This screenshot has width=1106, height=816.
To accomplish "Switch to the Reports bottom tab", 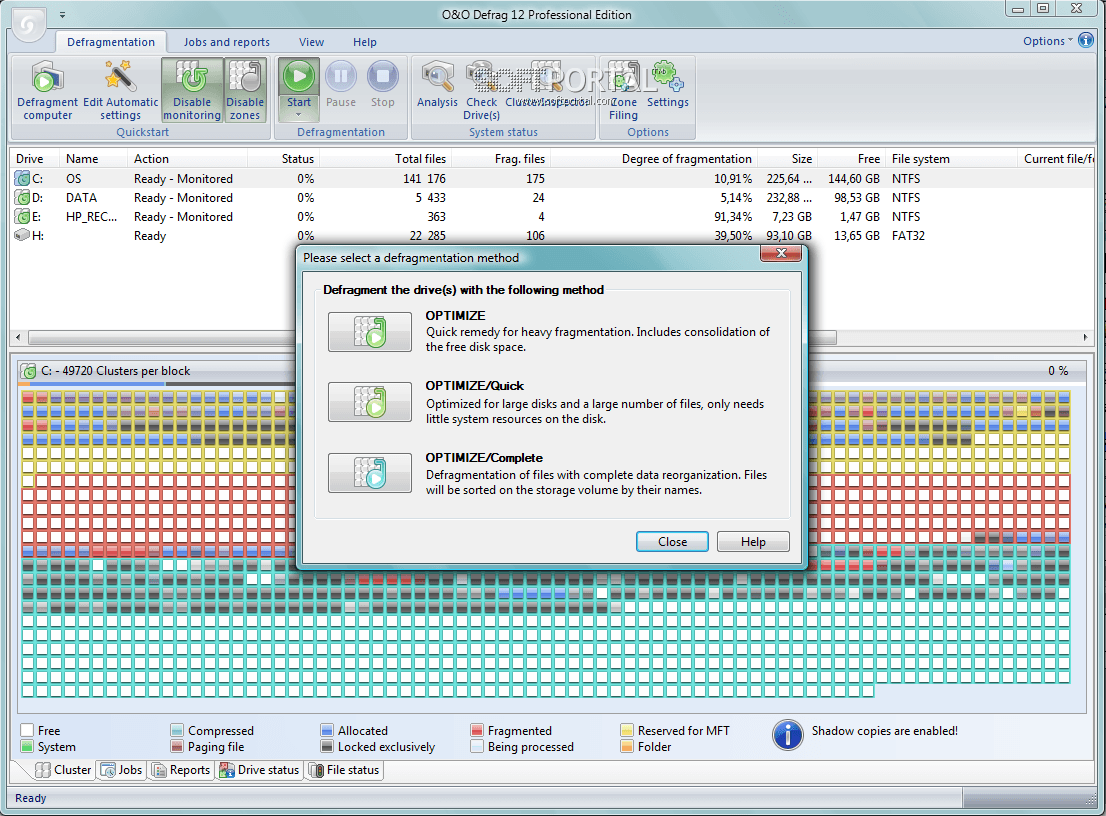I will click(x=181, y=769).
